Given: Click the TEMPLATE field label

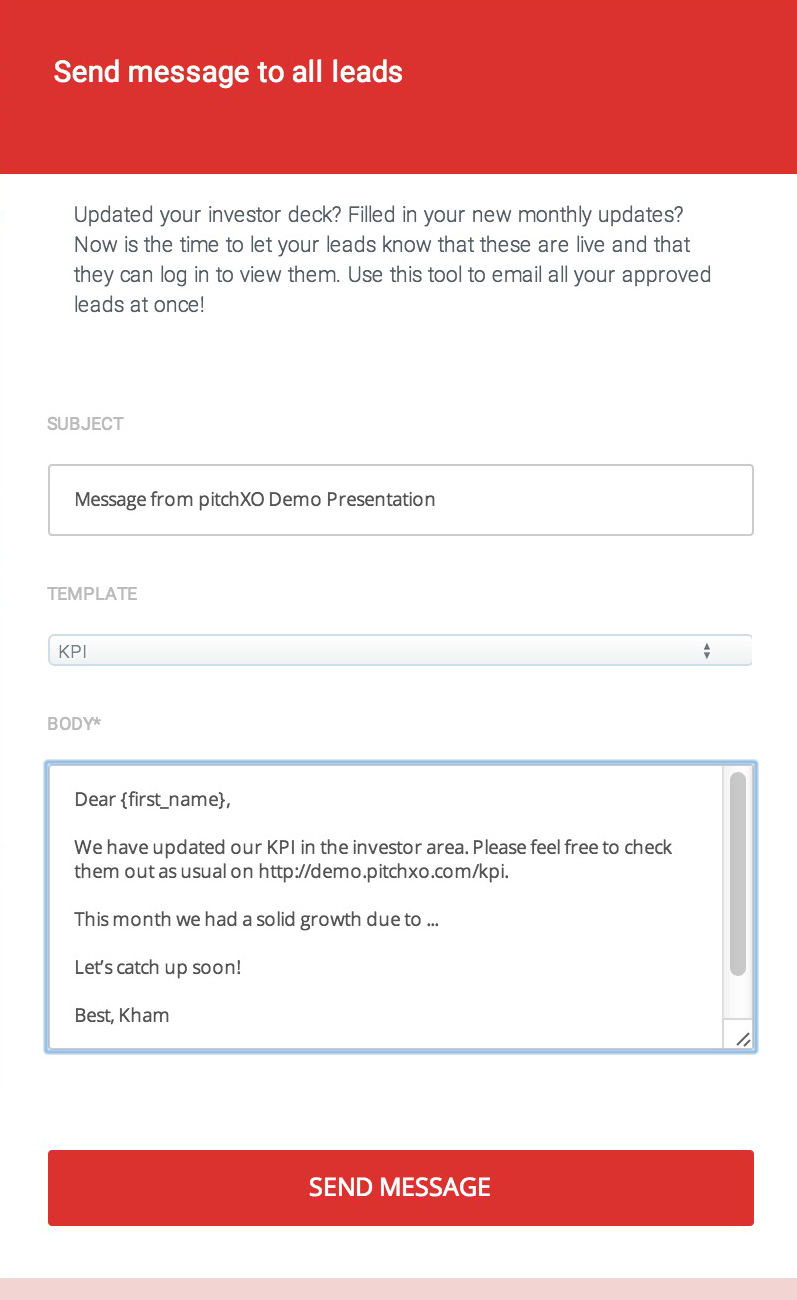Looking at the screenshot, I should [92, 594].
